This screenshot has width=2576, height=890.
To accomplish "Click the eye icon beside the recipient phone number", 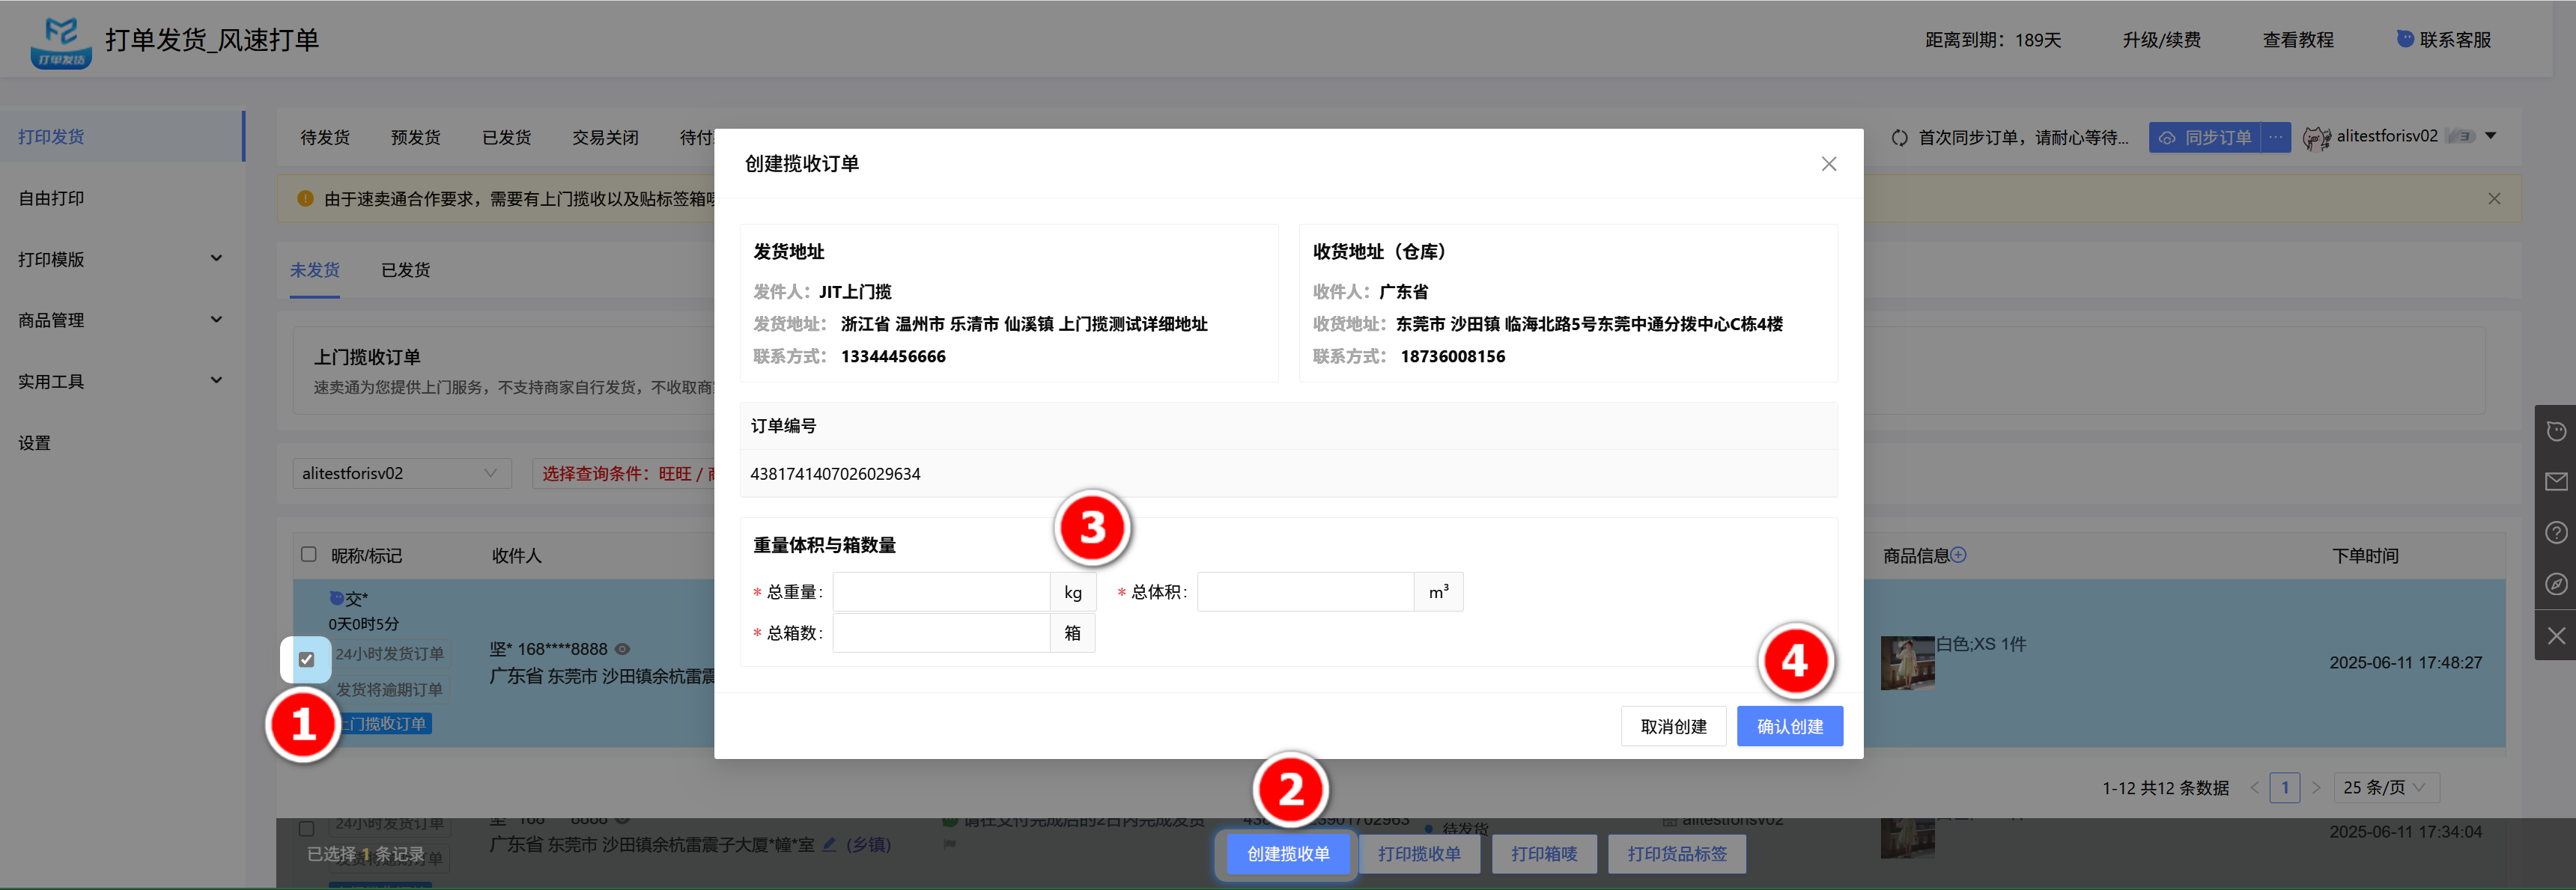I will coord(622,649).
